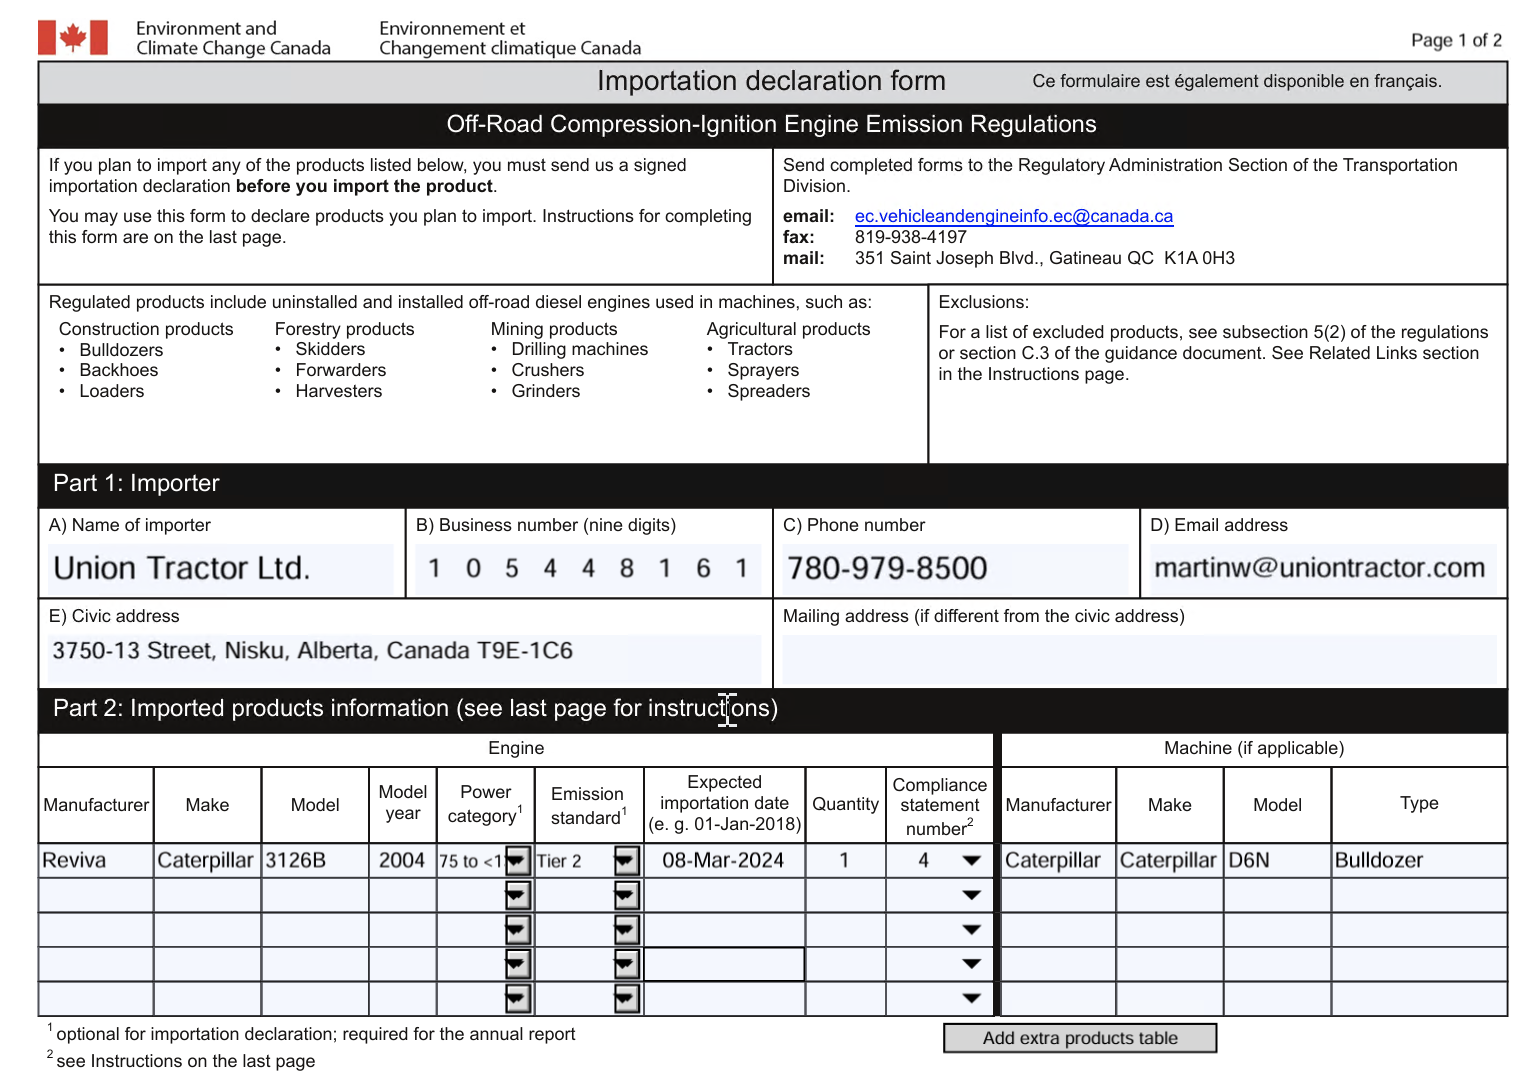Open Emission standard dropdown in fifth product row
The width and height of the screenshot is (1528, 1076).
626,998
